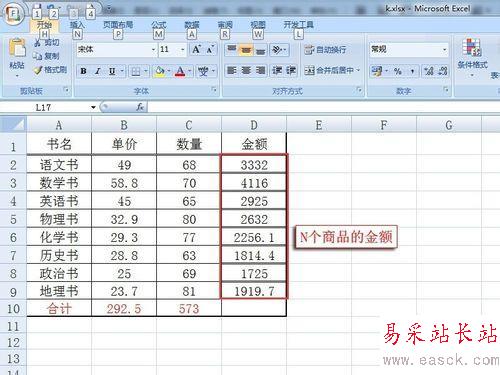Center text horizontally
This screenshot has height=375, width=500.
(246, 71)
